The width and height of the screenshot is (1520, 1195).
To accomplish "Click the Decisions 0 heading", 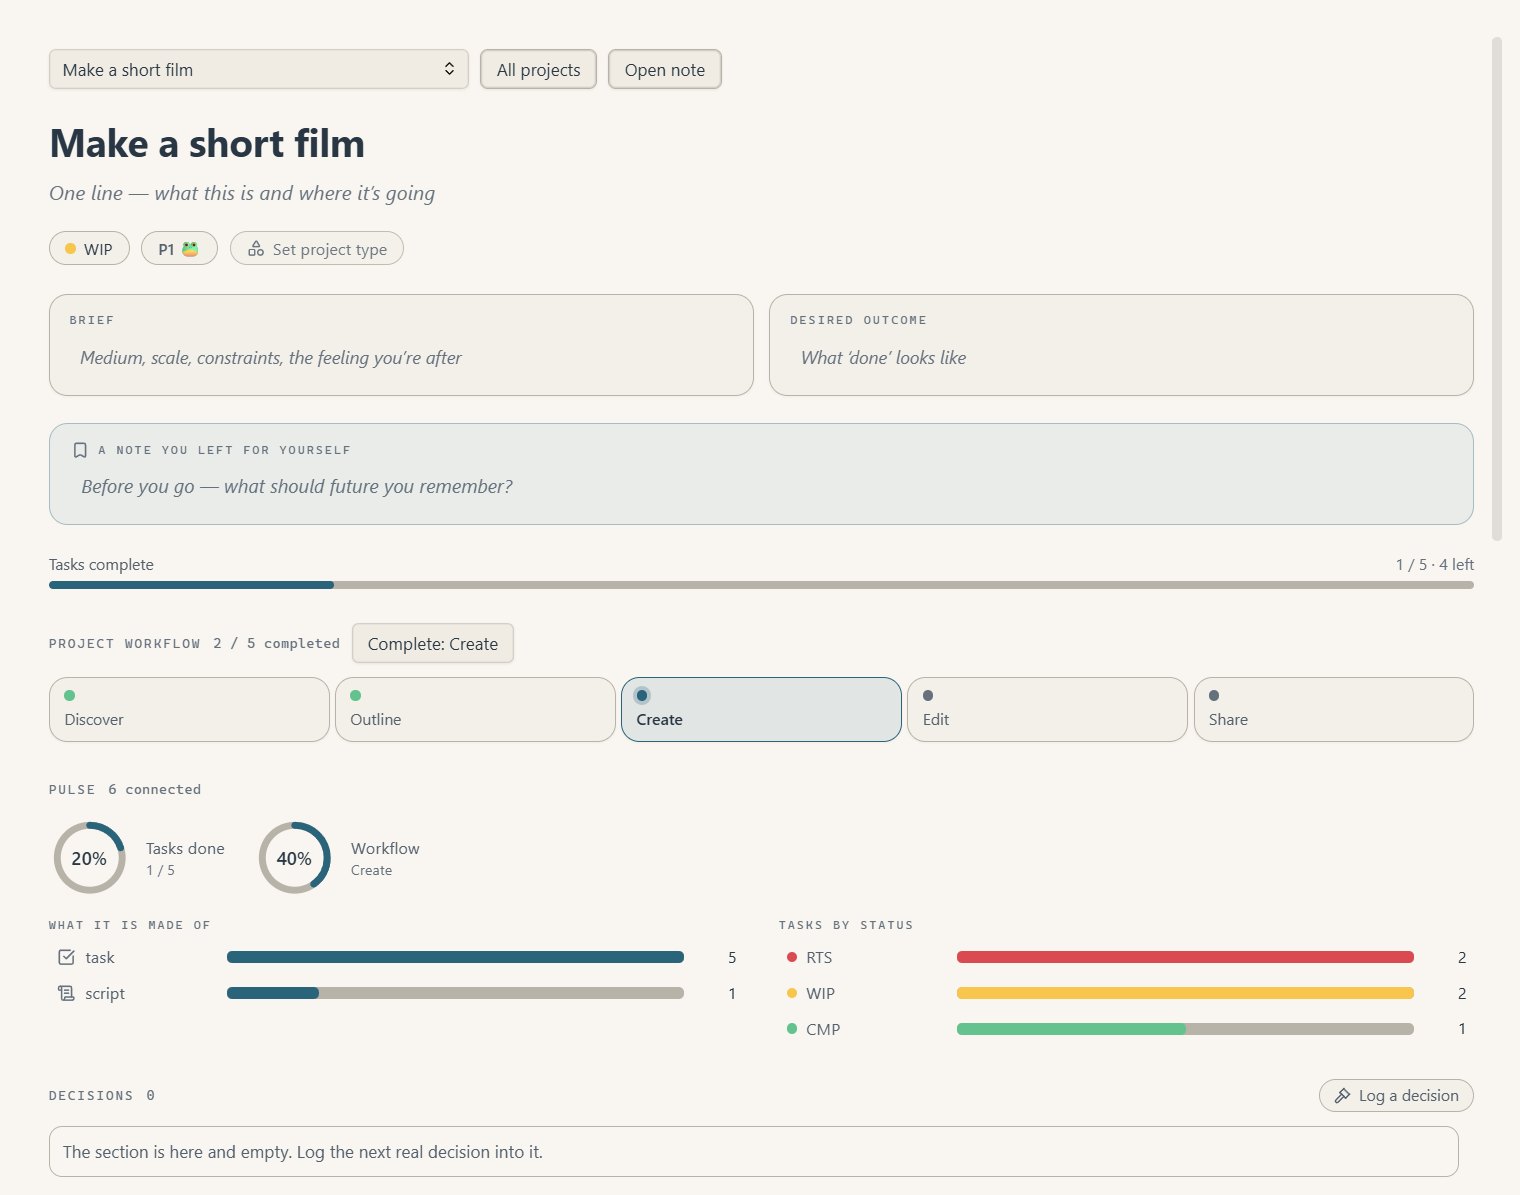I will pyautogui.click(x=102, y=1096).
